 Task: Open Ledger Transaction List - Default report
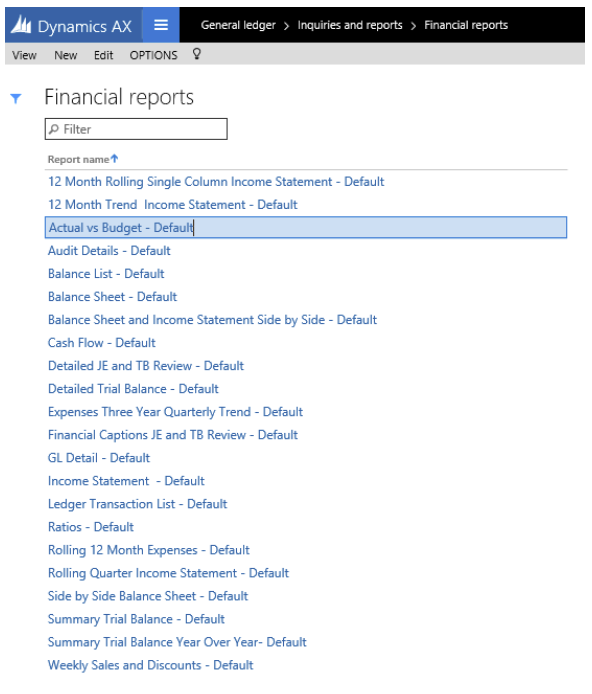[x=137, y=504]
